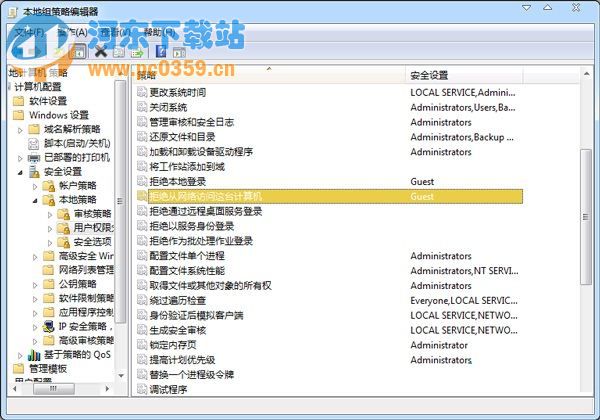Click the printer icon for 已部署的打印机
Viewport: 600px width, 420px height.
pos(34,158)
